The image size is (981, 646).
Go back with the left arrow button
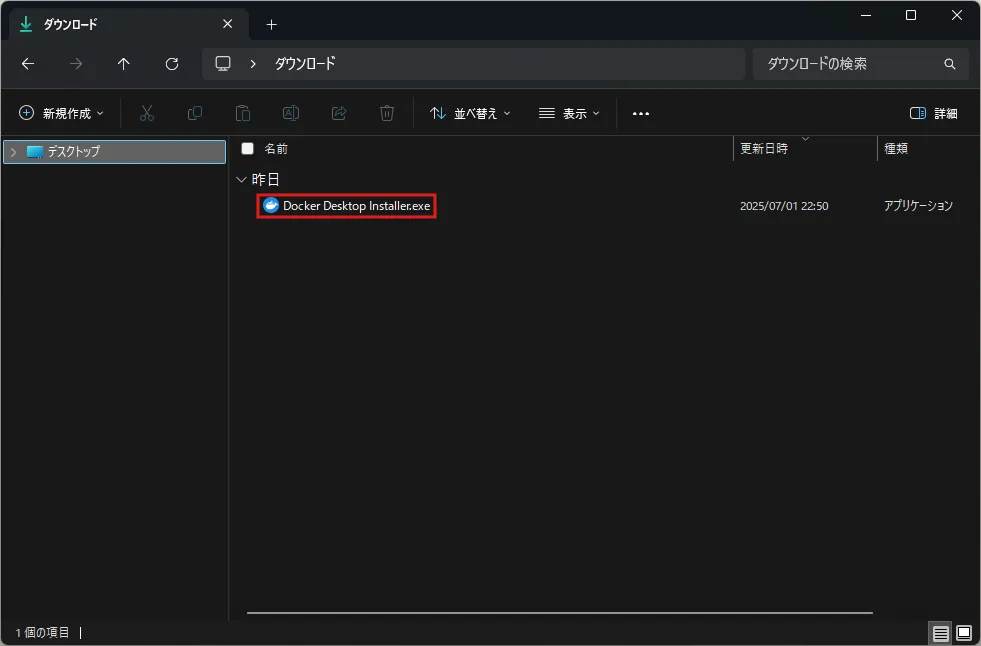tap(28, 64)
